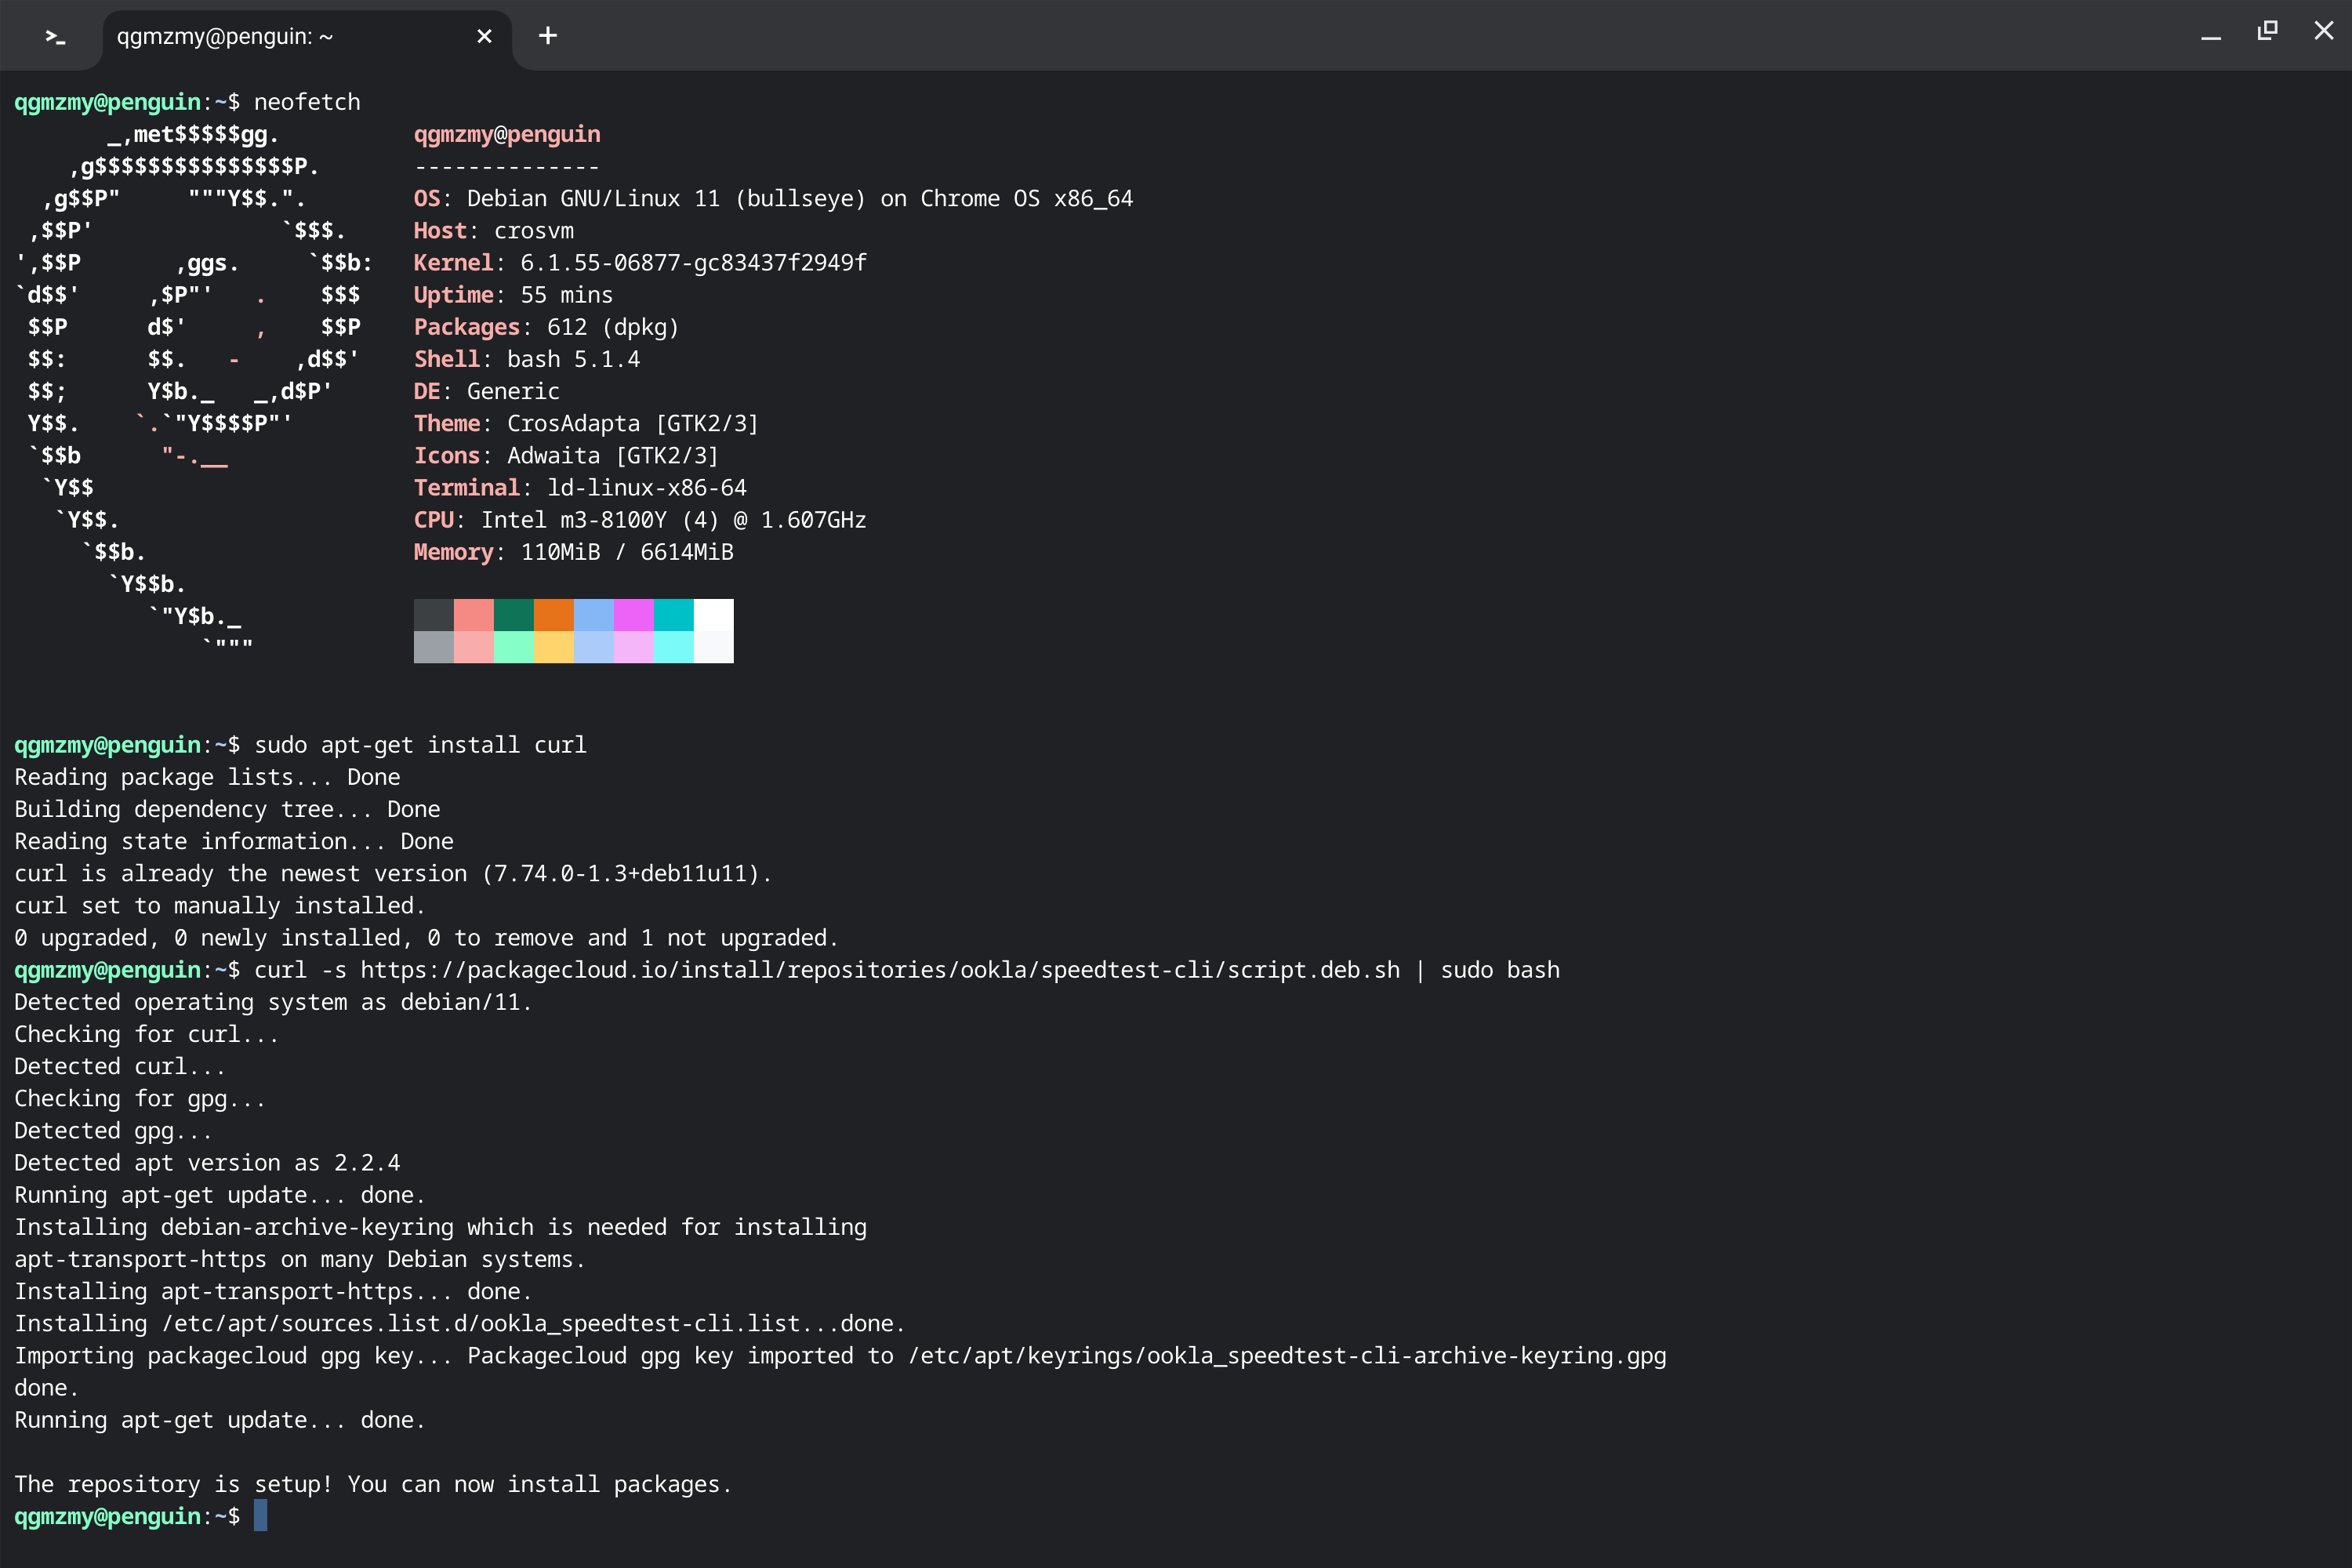Click the 'sudo apt-get install curl' command
The image size is (2352, 1568).
point(421,745)
